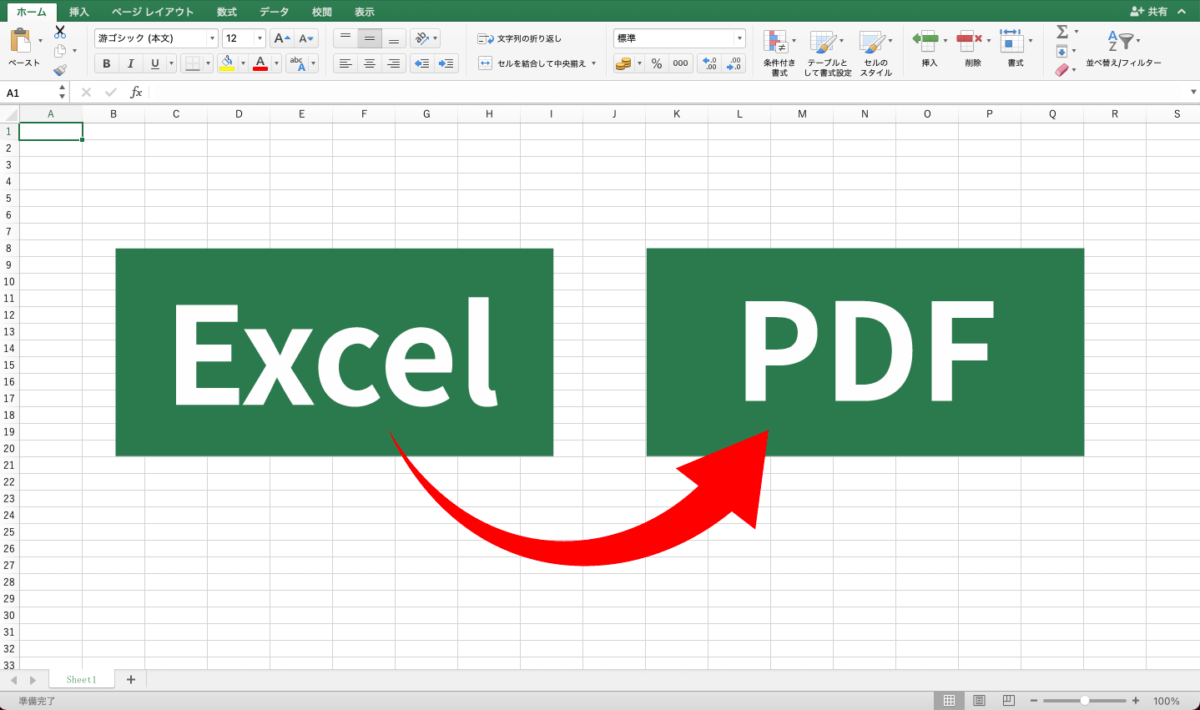Toggle bottom vertical alignment
This screenshot has height=710, width=1200.
click(393, 38)
